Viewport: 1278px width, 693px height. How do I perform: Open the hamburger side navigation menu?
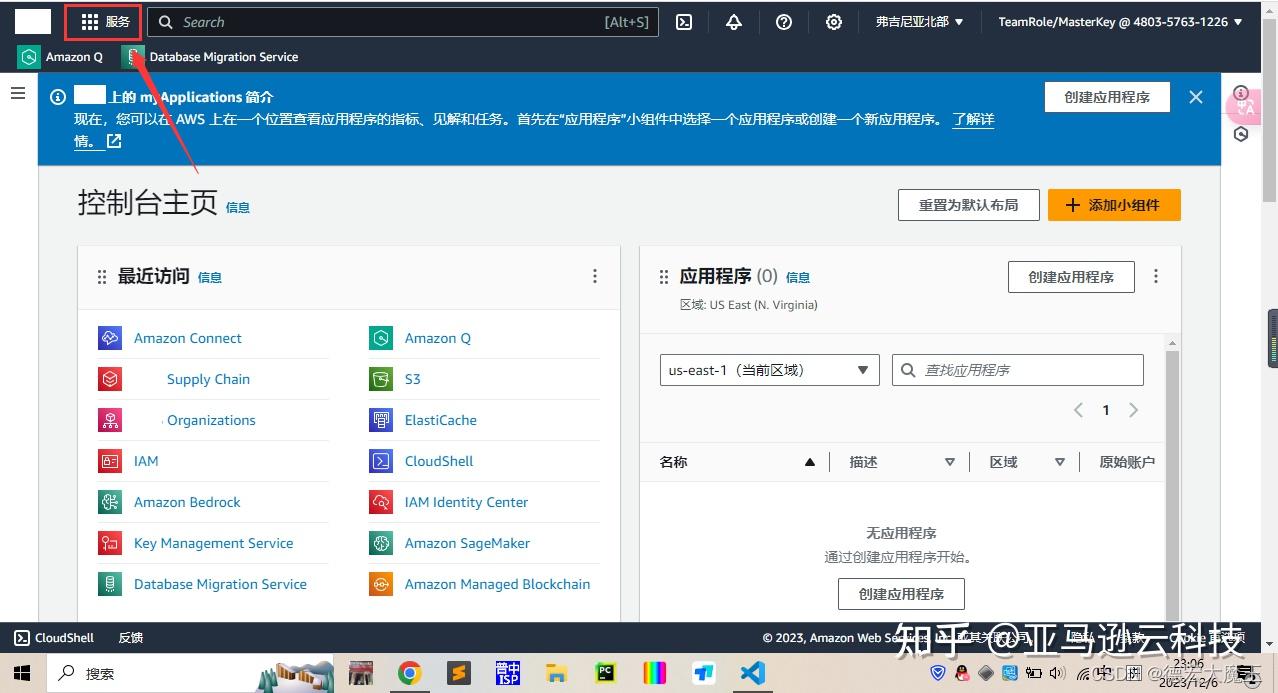click(x=18, y=93)
